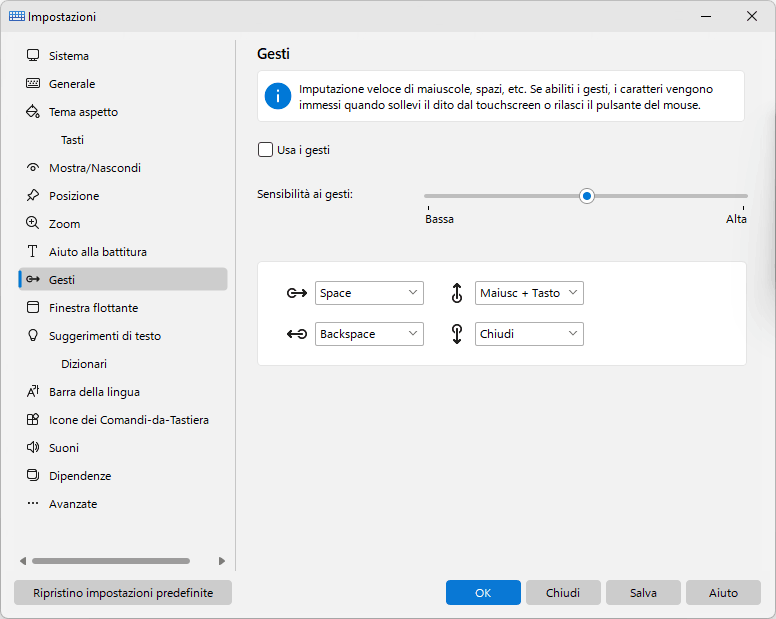Click the Sensibilità ai gesti slider handle
Image resolution: width=776 pixels, height=619 pixels.
(586, 196)
